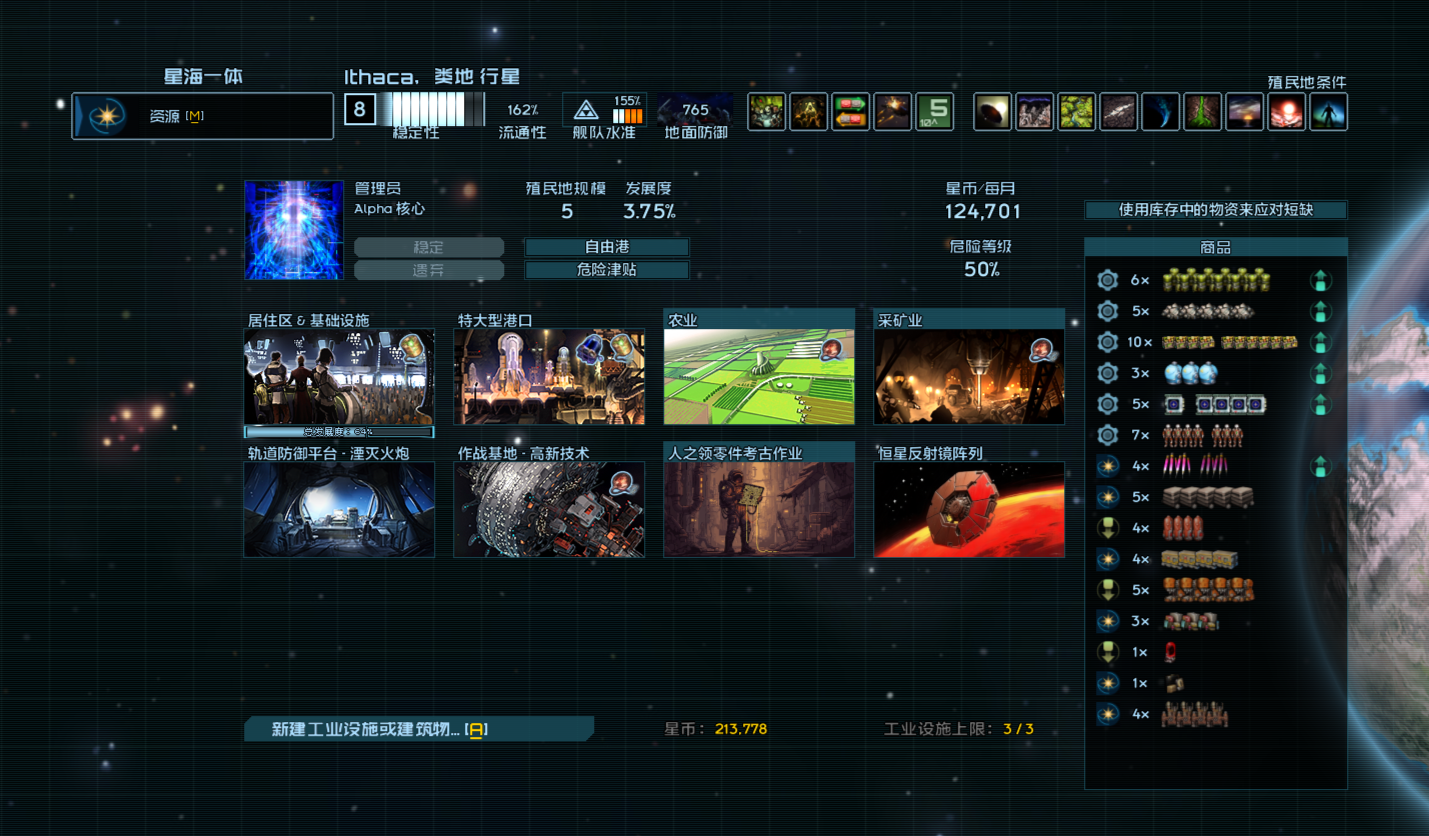
Task: Select the green farmland terrain condition icon
Action: click(1077, 112)
